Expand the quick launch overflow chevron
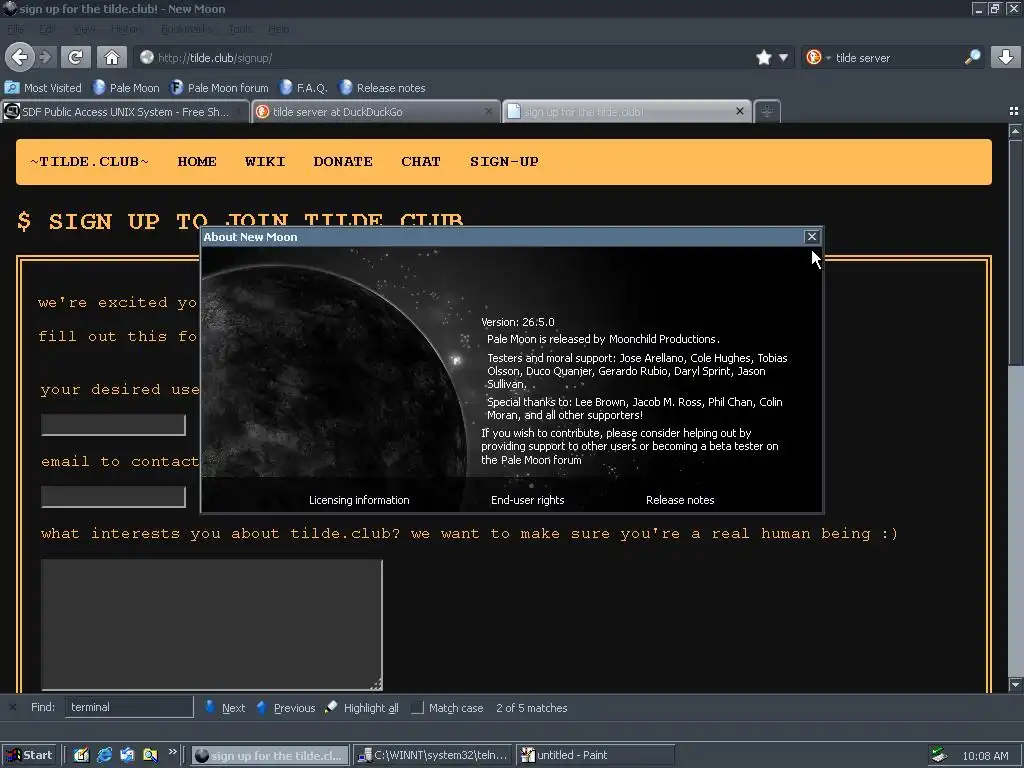The width and height of the screenshot is (1024, 768). 172,752
